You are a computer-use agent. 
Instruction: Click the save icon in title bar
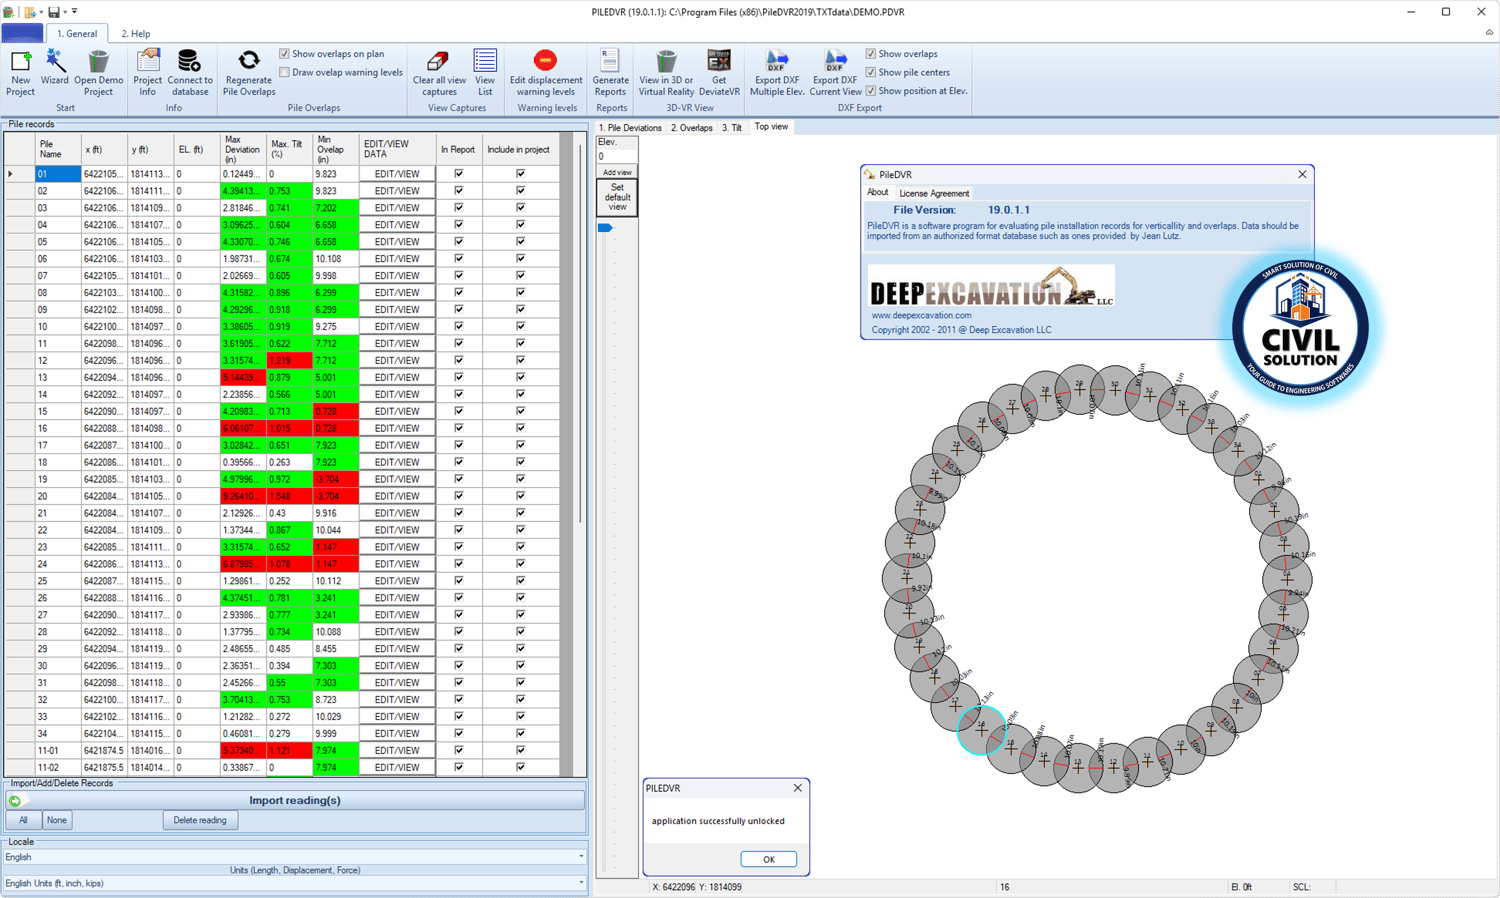click(54, 12)
